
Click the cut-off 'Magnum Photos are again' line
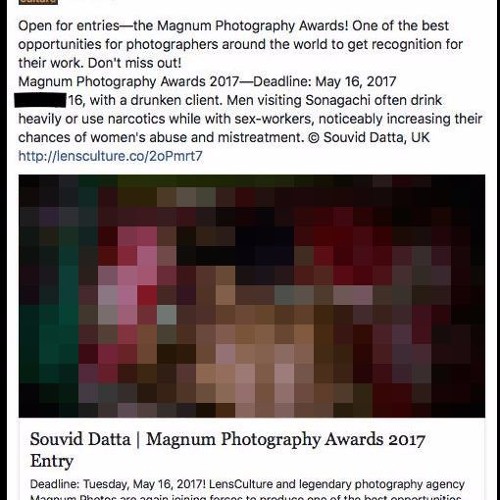246,497
